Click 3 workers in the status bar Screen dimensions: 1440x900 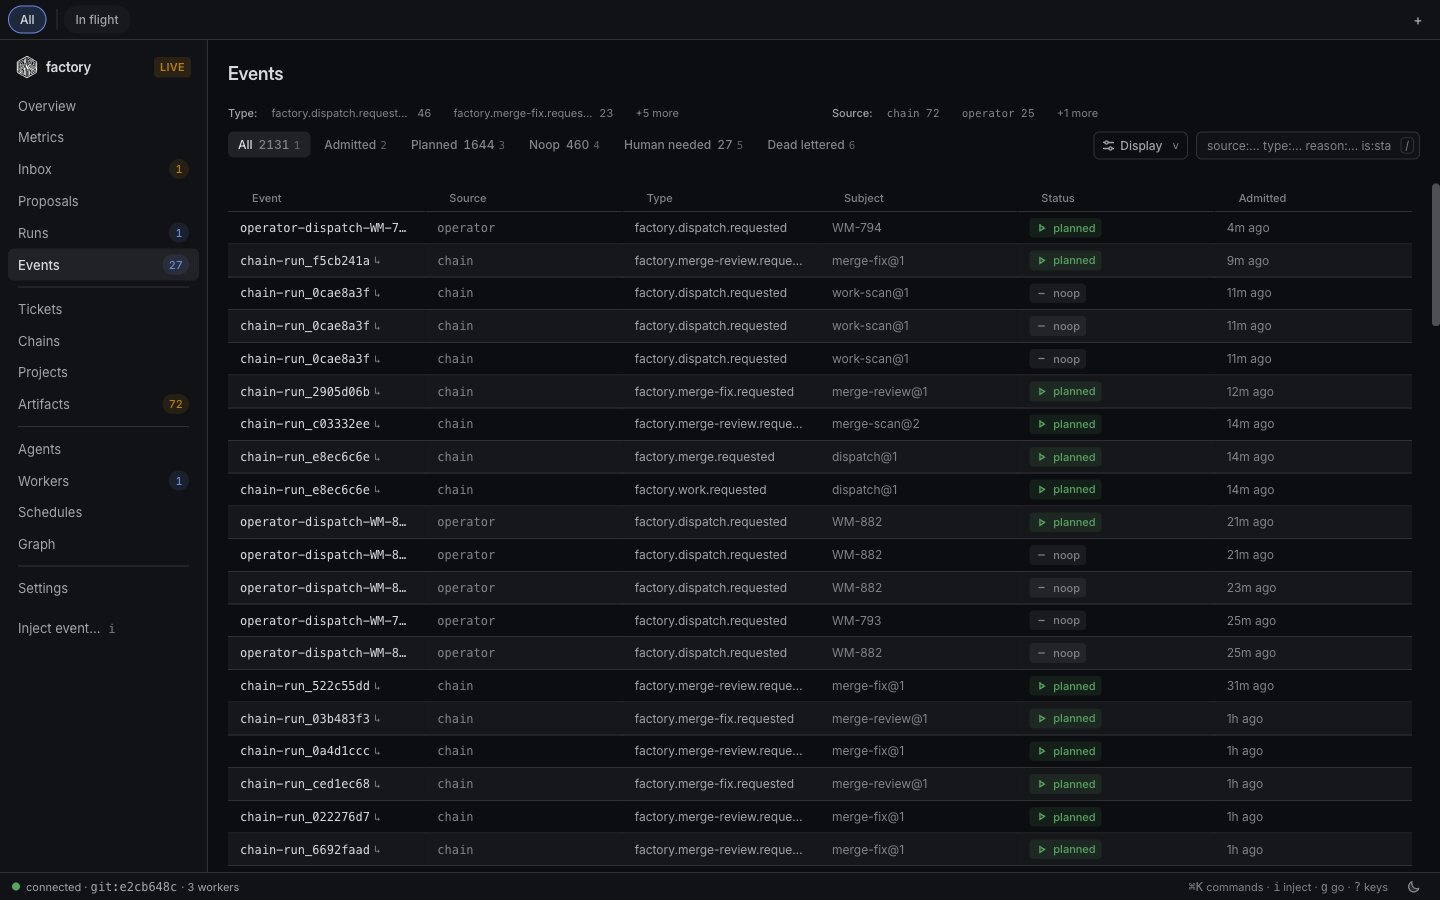[x=213, y=887]
